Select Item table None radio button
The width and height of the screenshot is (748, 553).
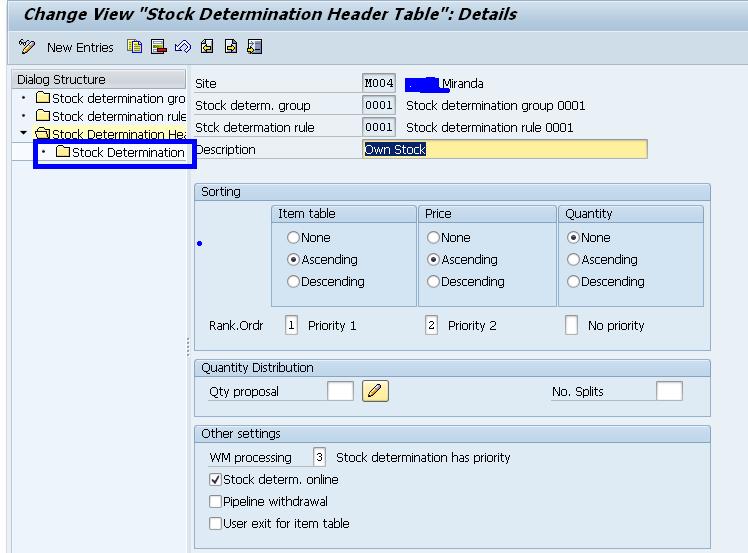pyautogui.click(x=293, y=237)
